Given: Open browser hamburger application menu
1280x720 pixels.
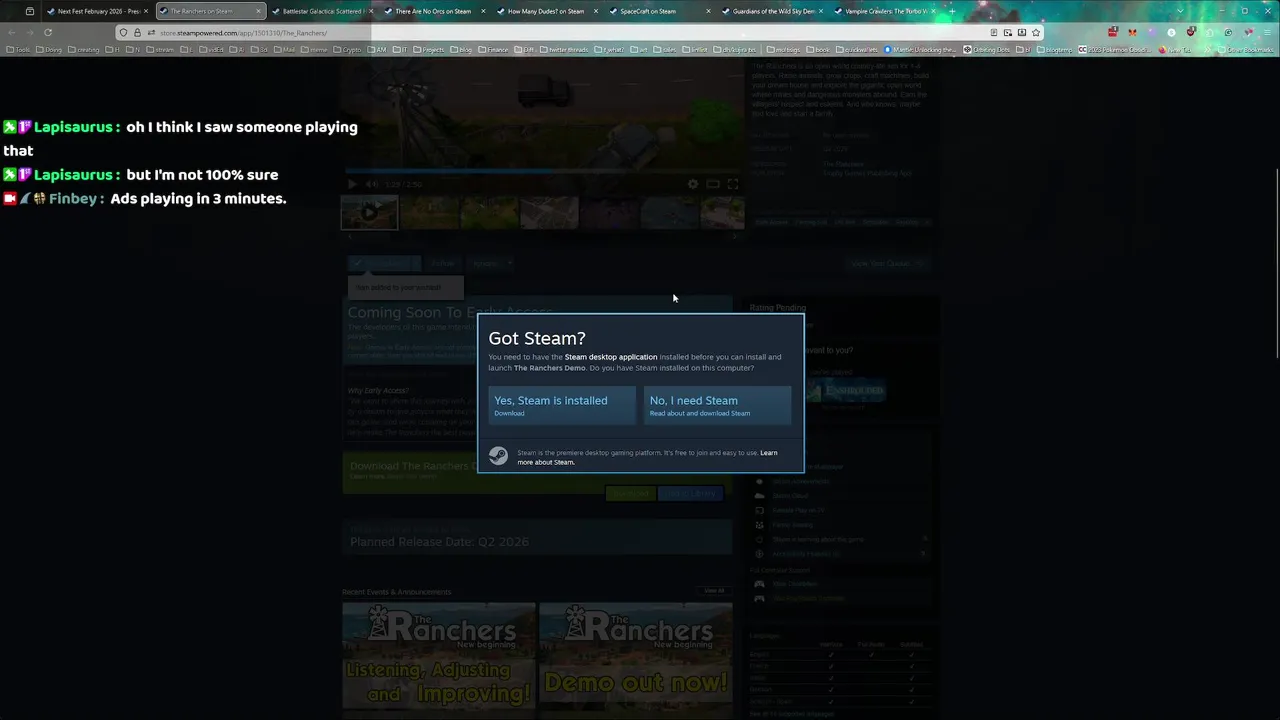Looking at the screenshot, I should pyautogui.click(x=1267, y=32).
